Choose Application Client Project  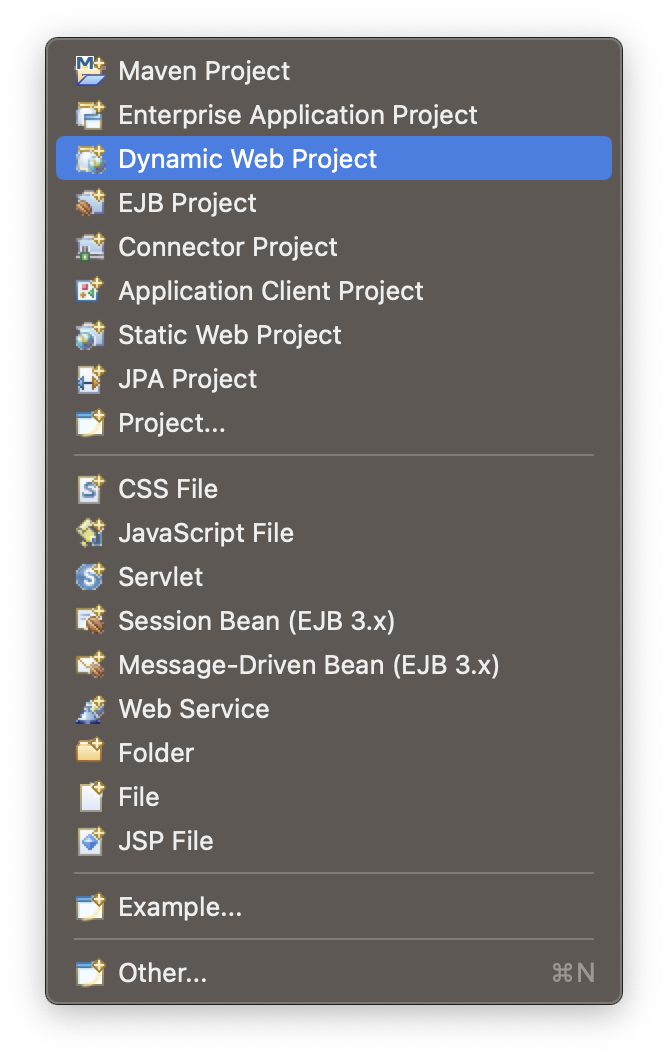click(270, 291)
